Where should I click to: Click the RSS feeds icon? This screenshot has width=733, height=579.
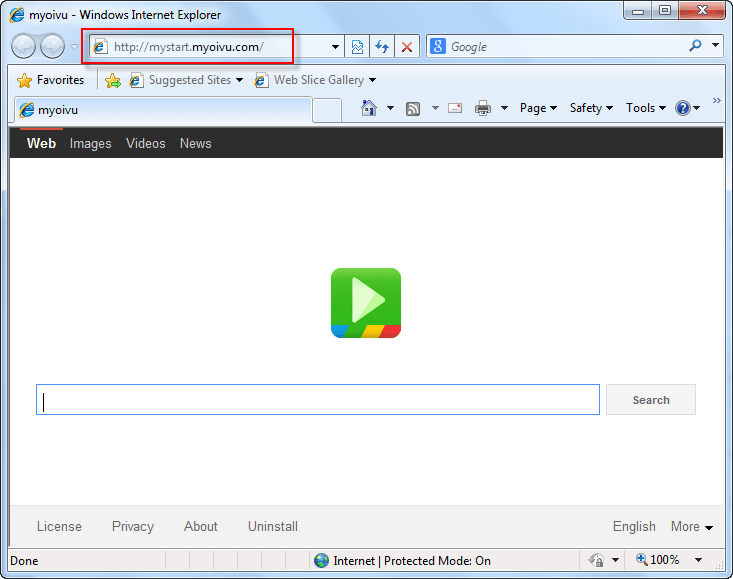pyautogui.click(x=413, y=109)
